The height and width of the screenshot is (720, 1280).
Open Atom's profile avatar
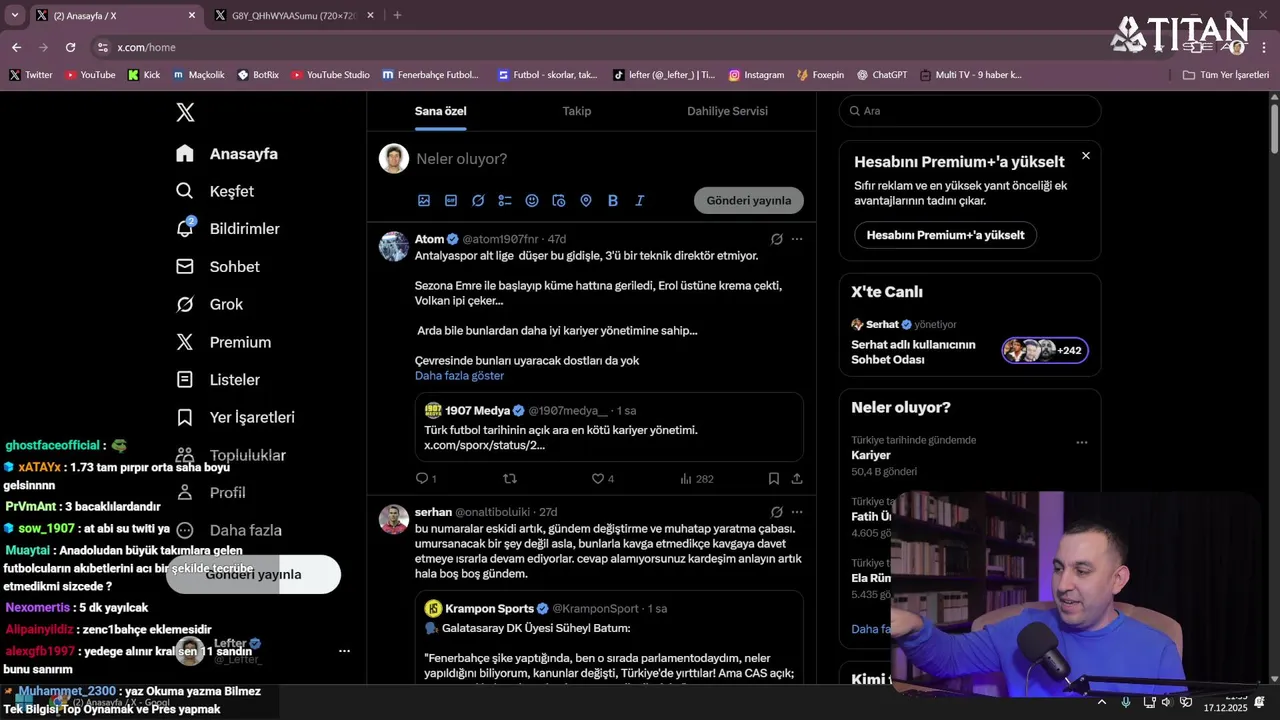[x=394, y=246]
